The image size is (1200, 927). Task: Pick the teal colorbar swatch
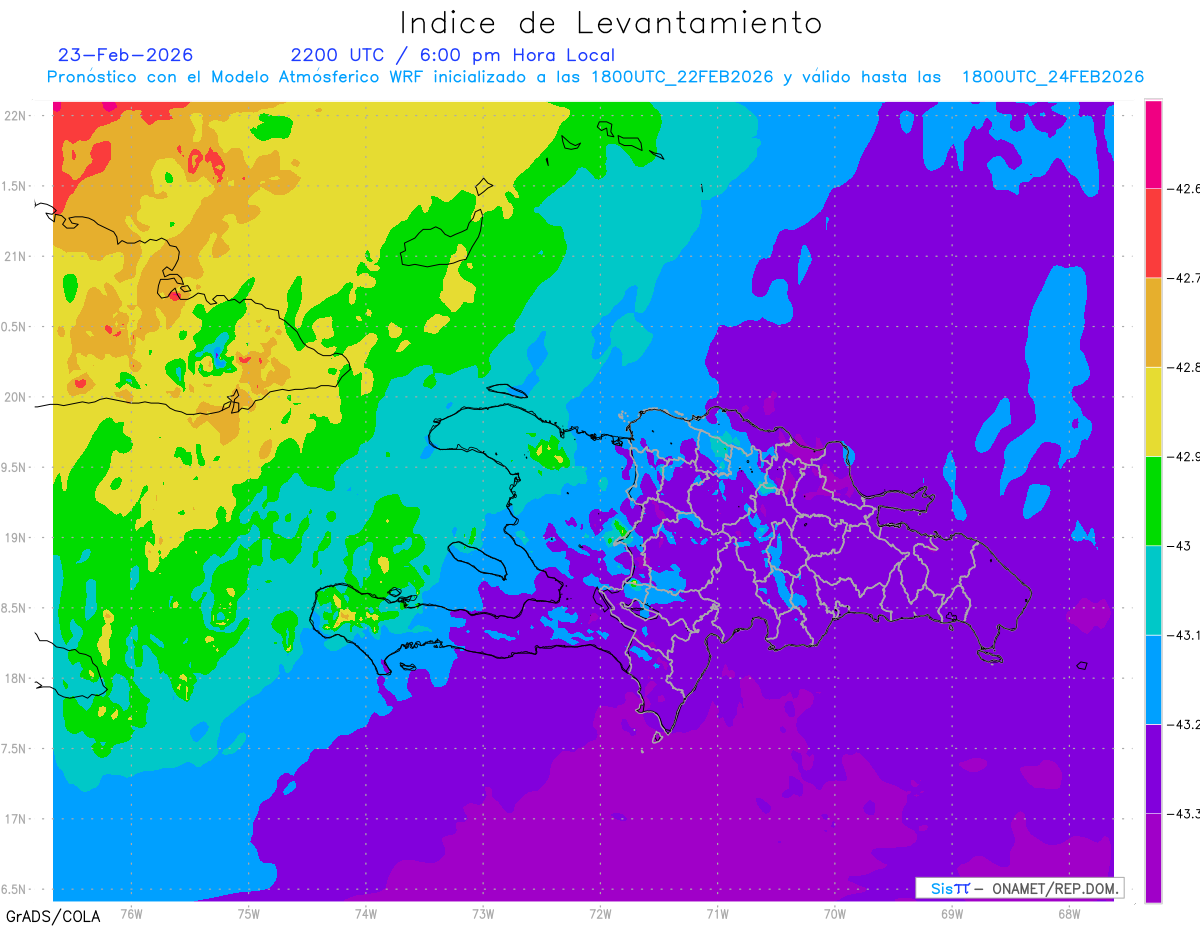point(1153,590)
